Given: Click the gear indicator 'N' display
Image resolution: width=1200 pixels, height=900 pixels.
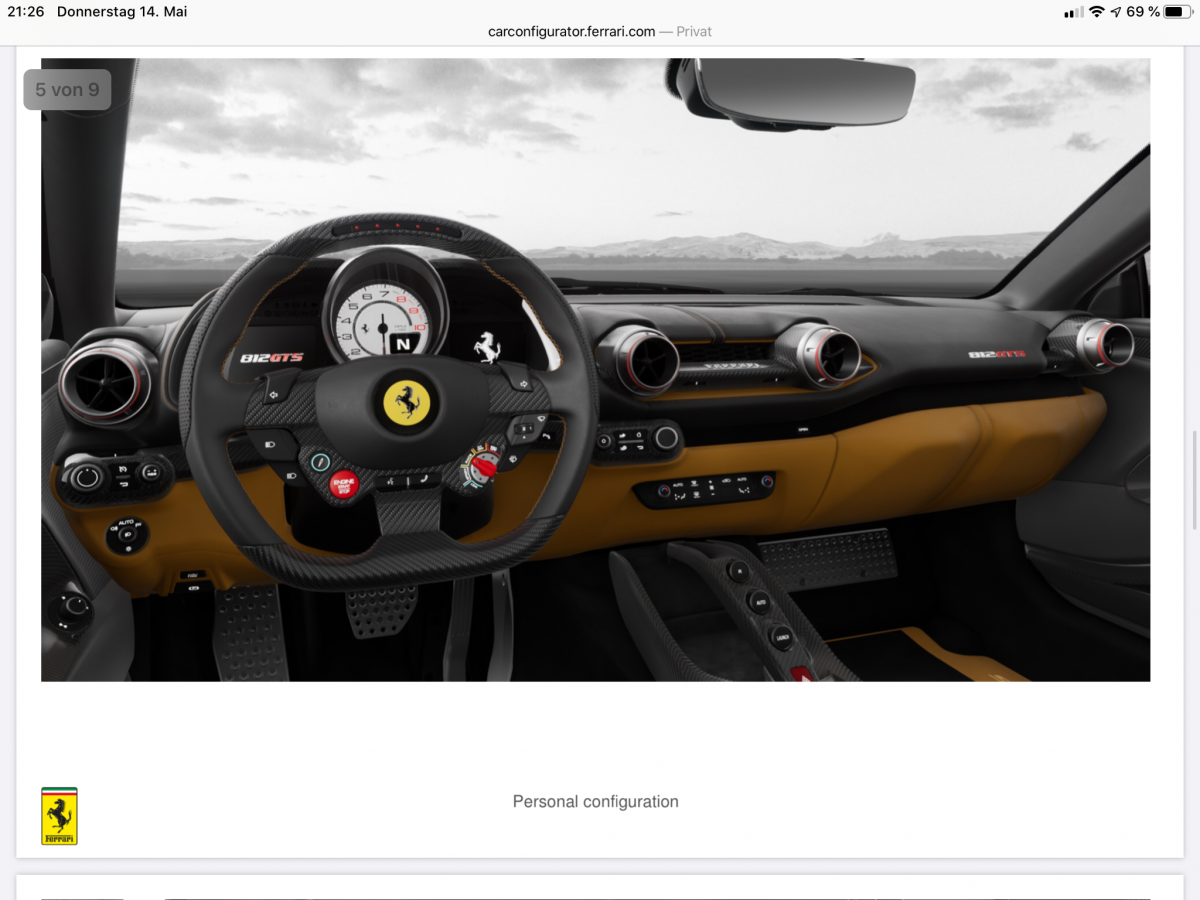Looking at the screenshot, I should click(x=404, y=344).
